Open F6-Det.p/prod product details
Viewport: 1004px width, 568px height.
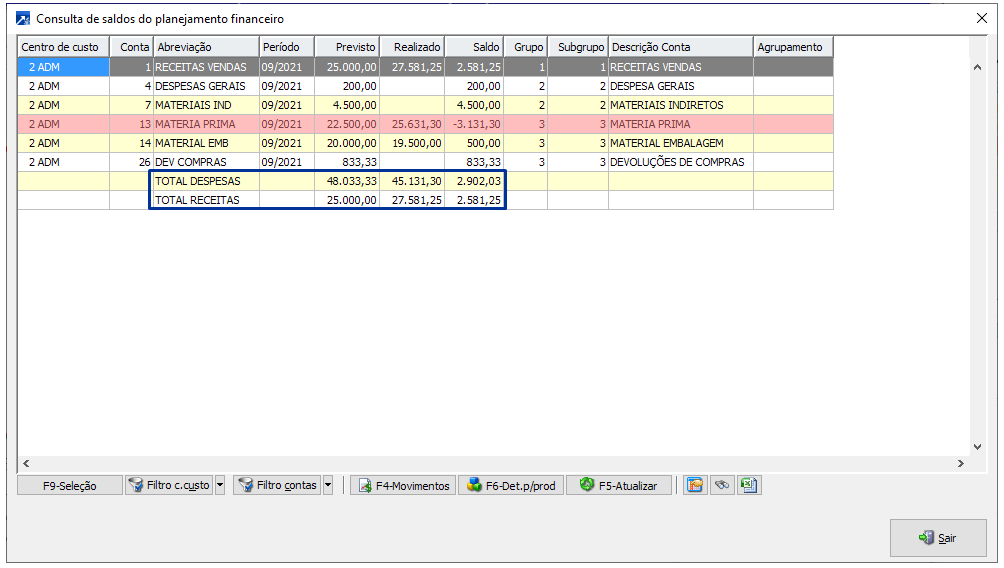point(510,485)
